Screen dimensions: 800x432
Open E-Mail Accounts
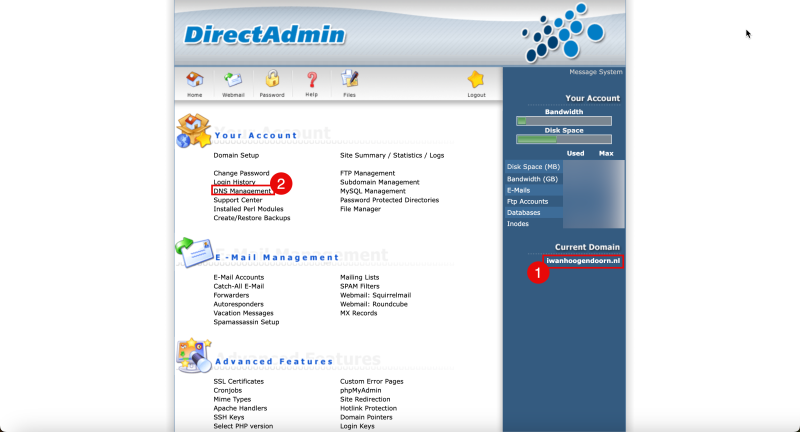239,277
